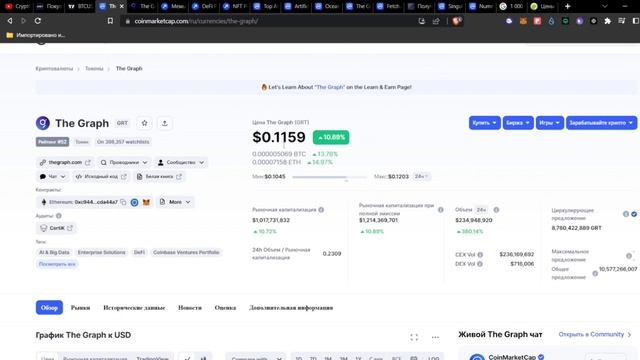
Task: Open info icon beside CEX Vol
Action: 480,255
